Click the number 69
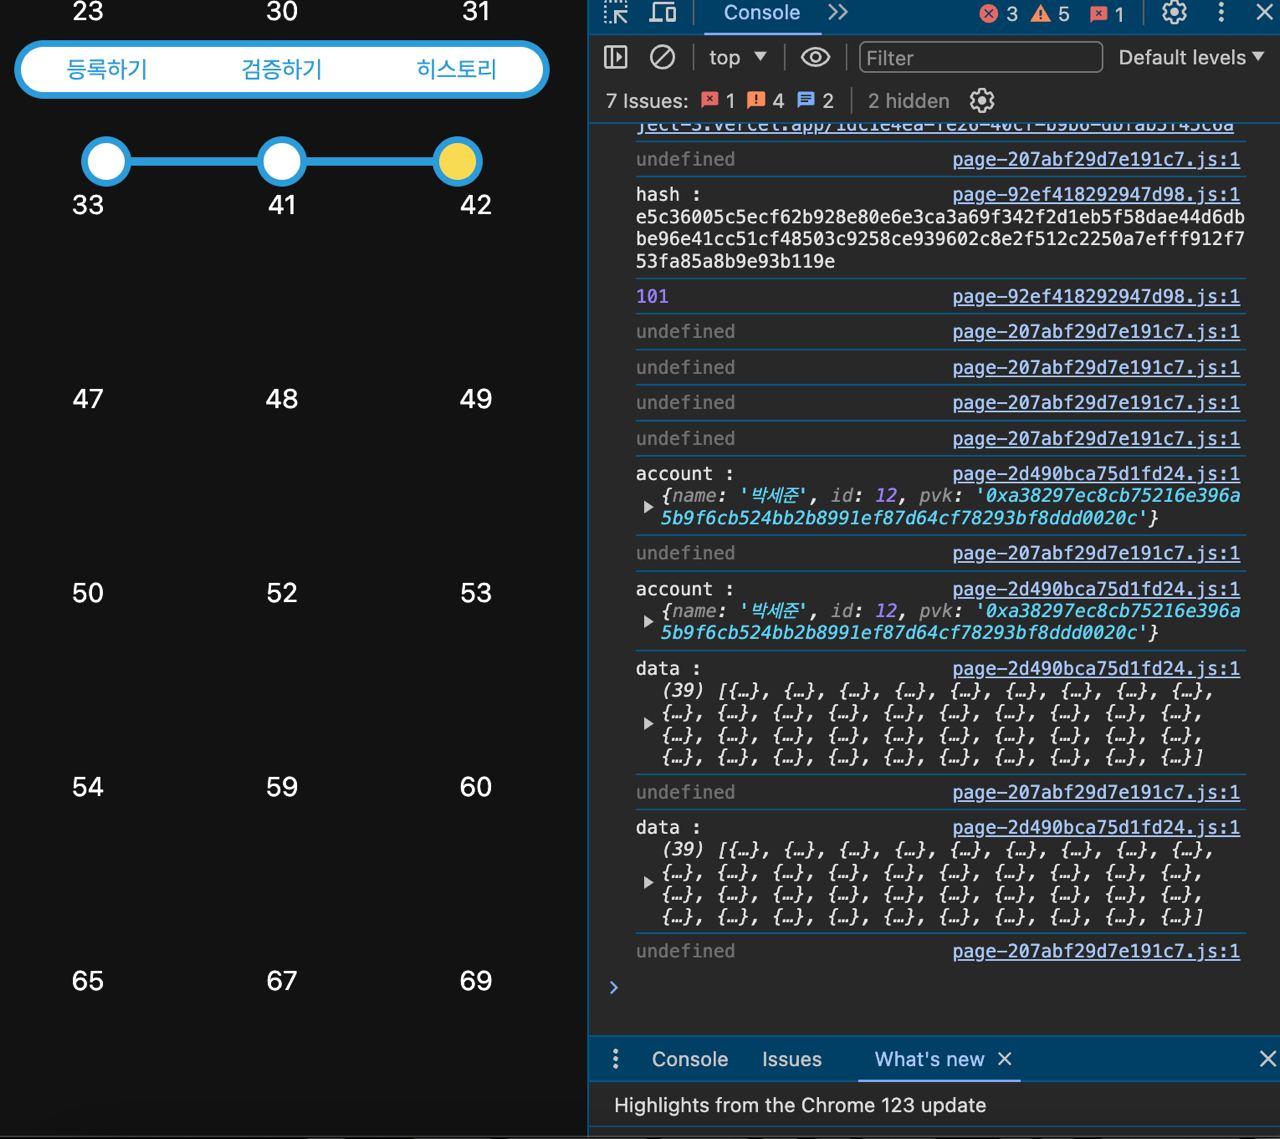 pyautogui.click(x=476, y=981)
